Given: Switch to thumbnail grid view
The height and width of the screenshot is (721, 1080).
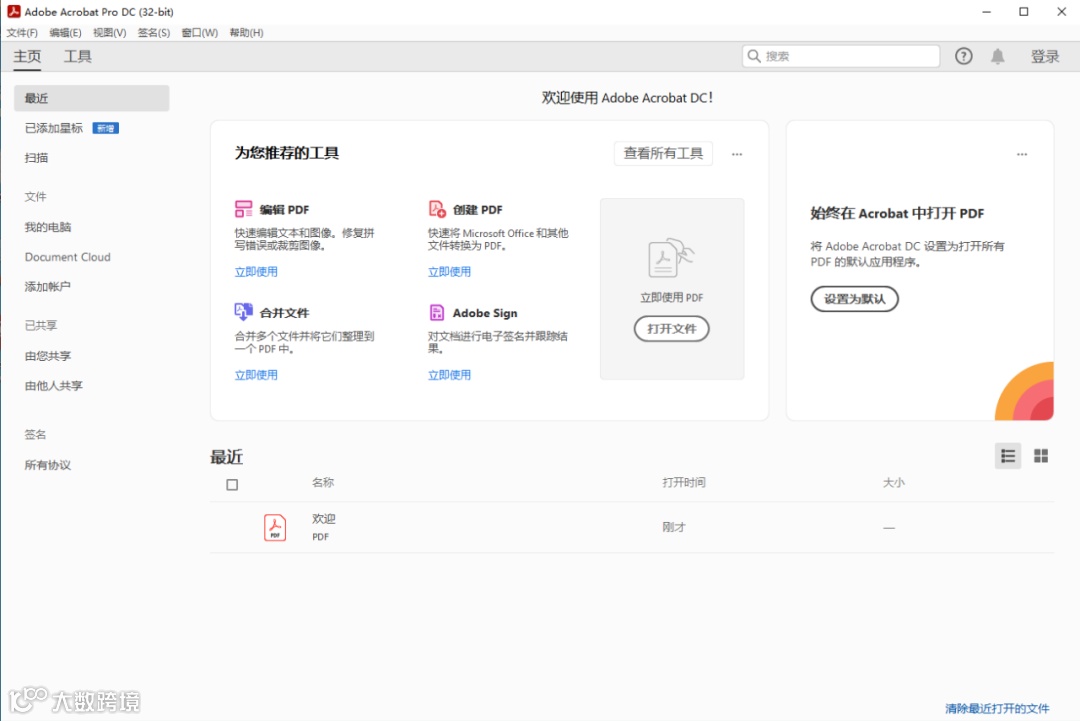Looking at the screenshot, I should tap(1041, 456).
